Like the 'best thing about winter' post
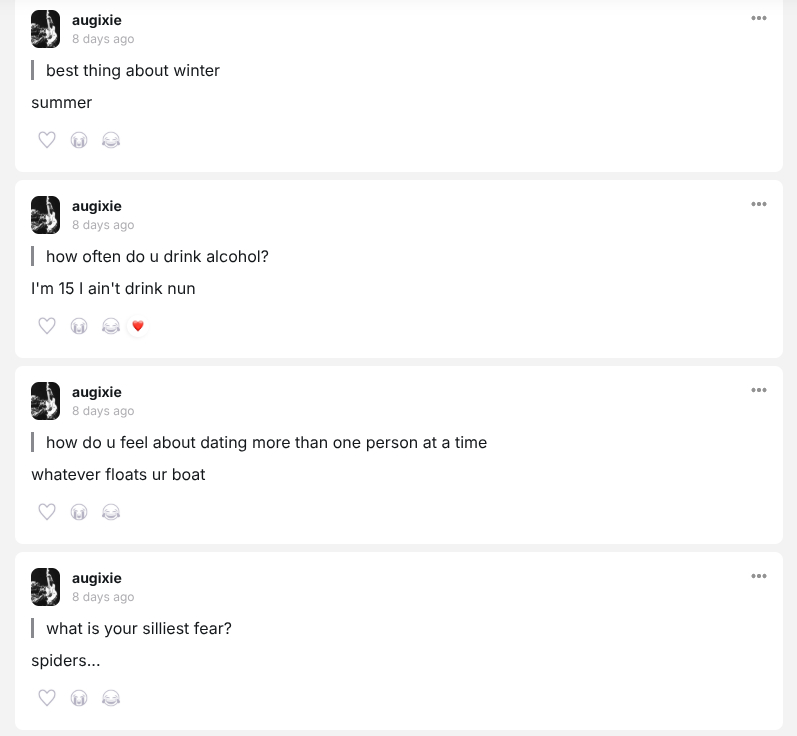Image resolution: width=797 pixels, height=736 pixels. (x=47, y=140)
